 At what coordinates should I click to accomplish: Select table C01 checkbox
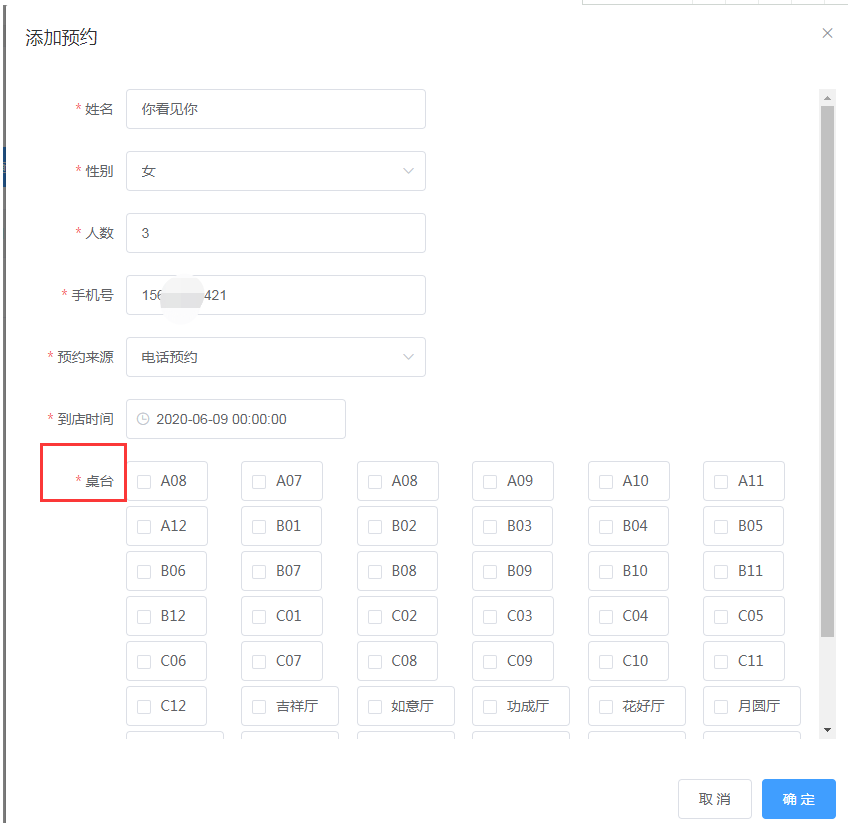[259, 616]
